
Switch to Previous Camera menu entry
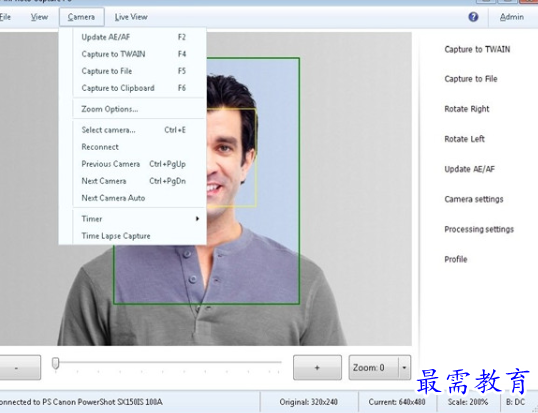click(133, 164)
